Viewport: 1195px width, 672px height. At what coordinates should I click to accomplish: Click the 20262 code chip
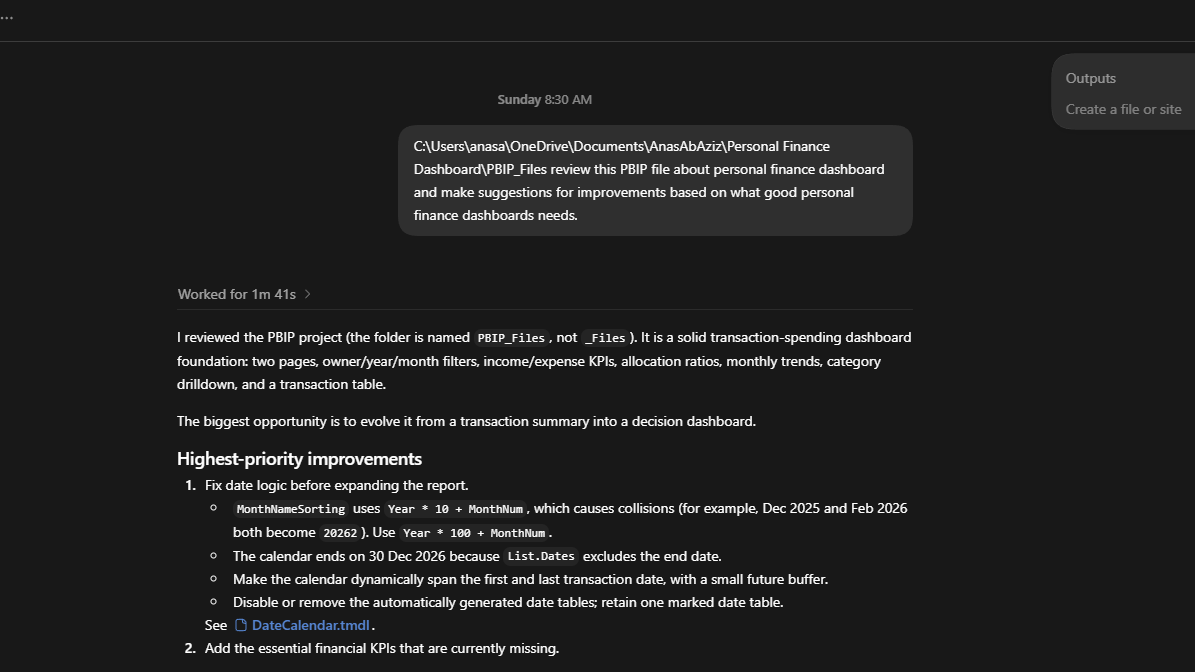point(340,533)
